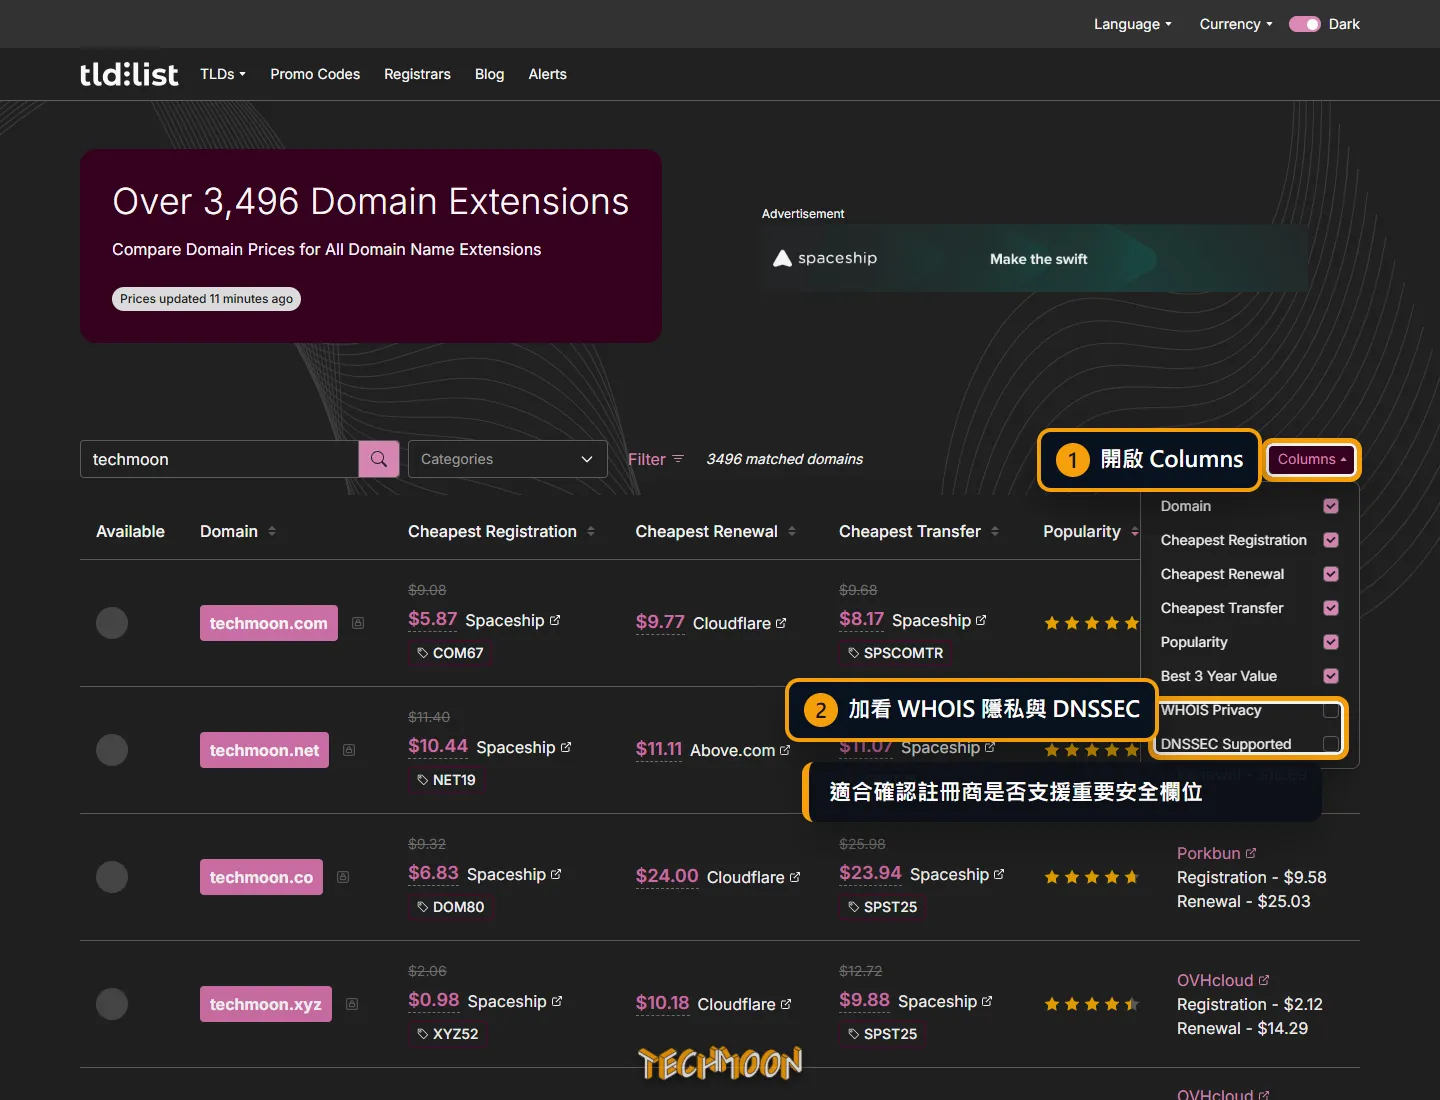Click the availability circle for techmoon.net

112,750
